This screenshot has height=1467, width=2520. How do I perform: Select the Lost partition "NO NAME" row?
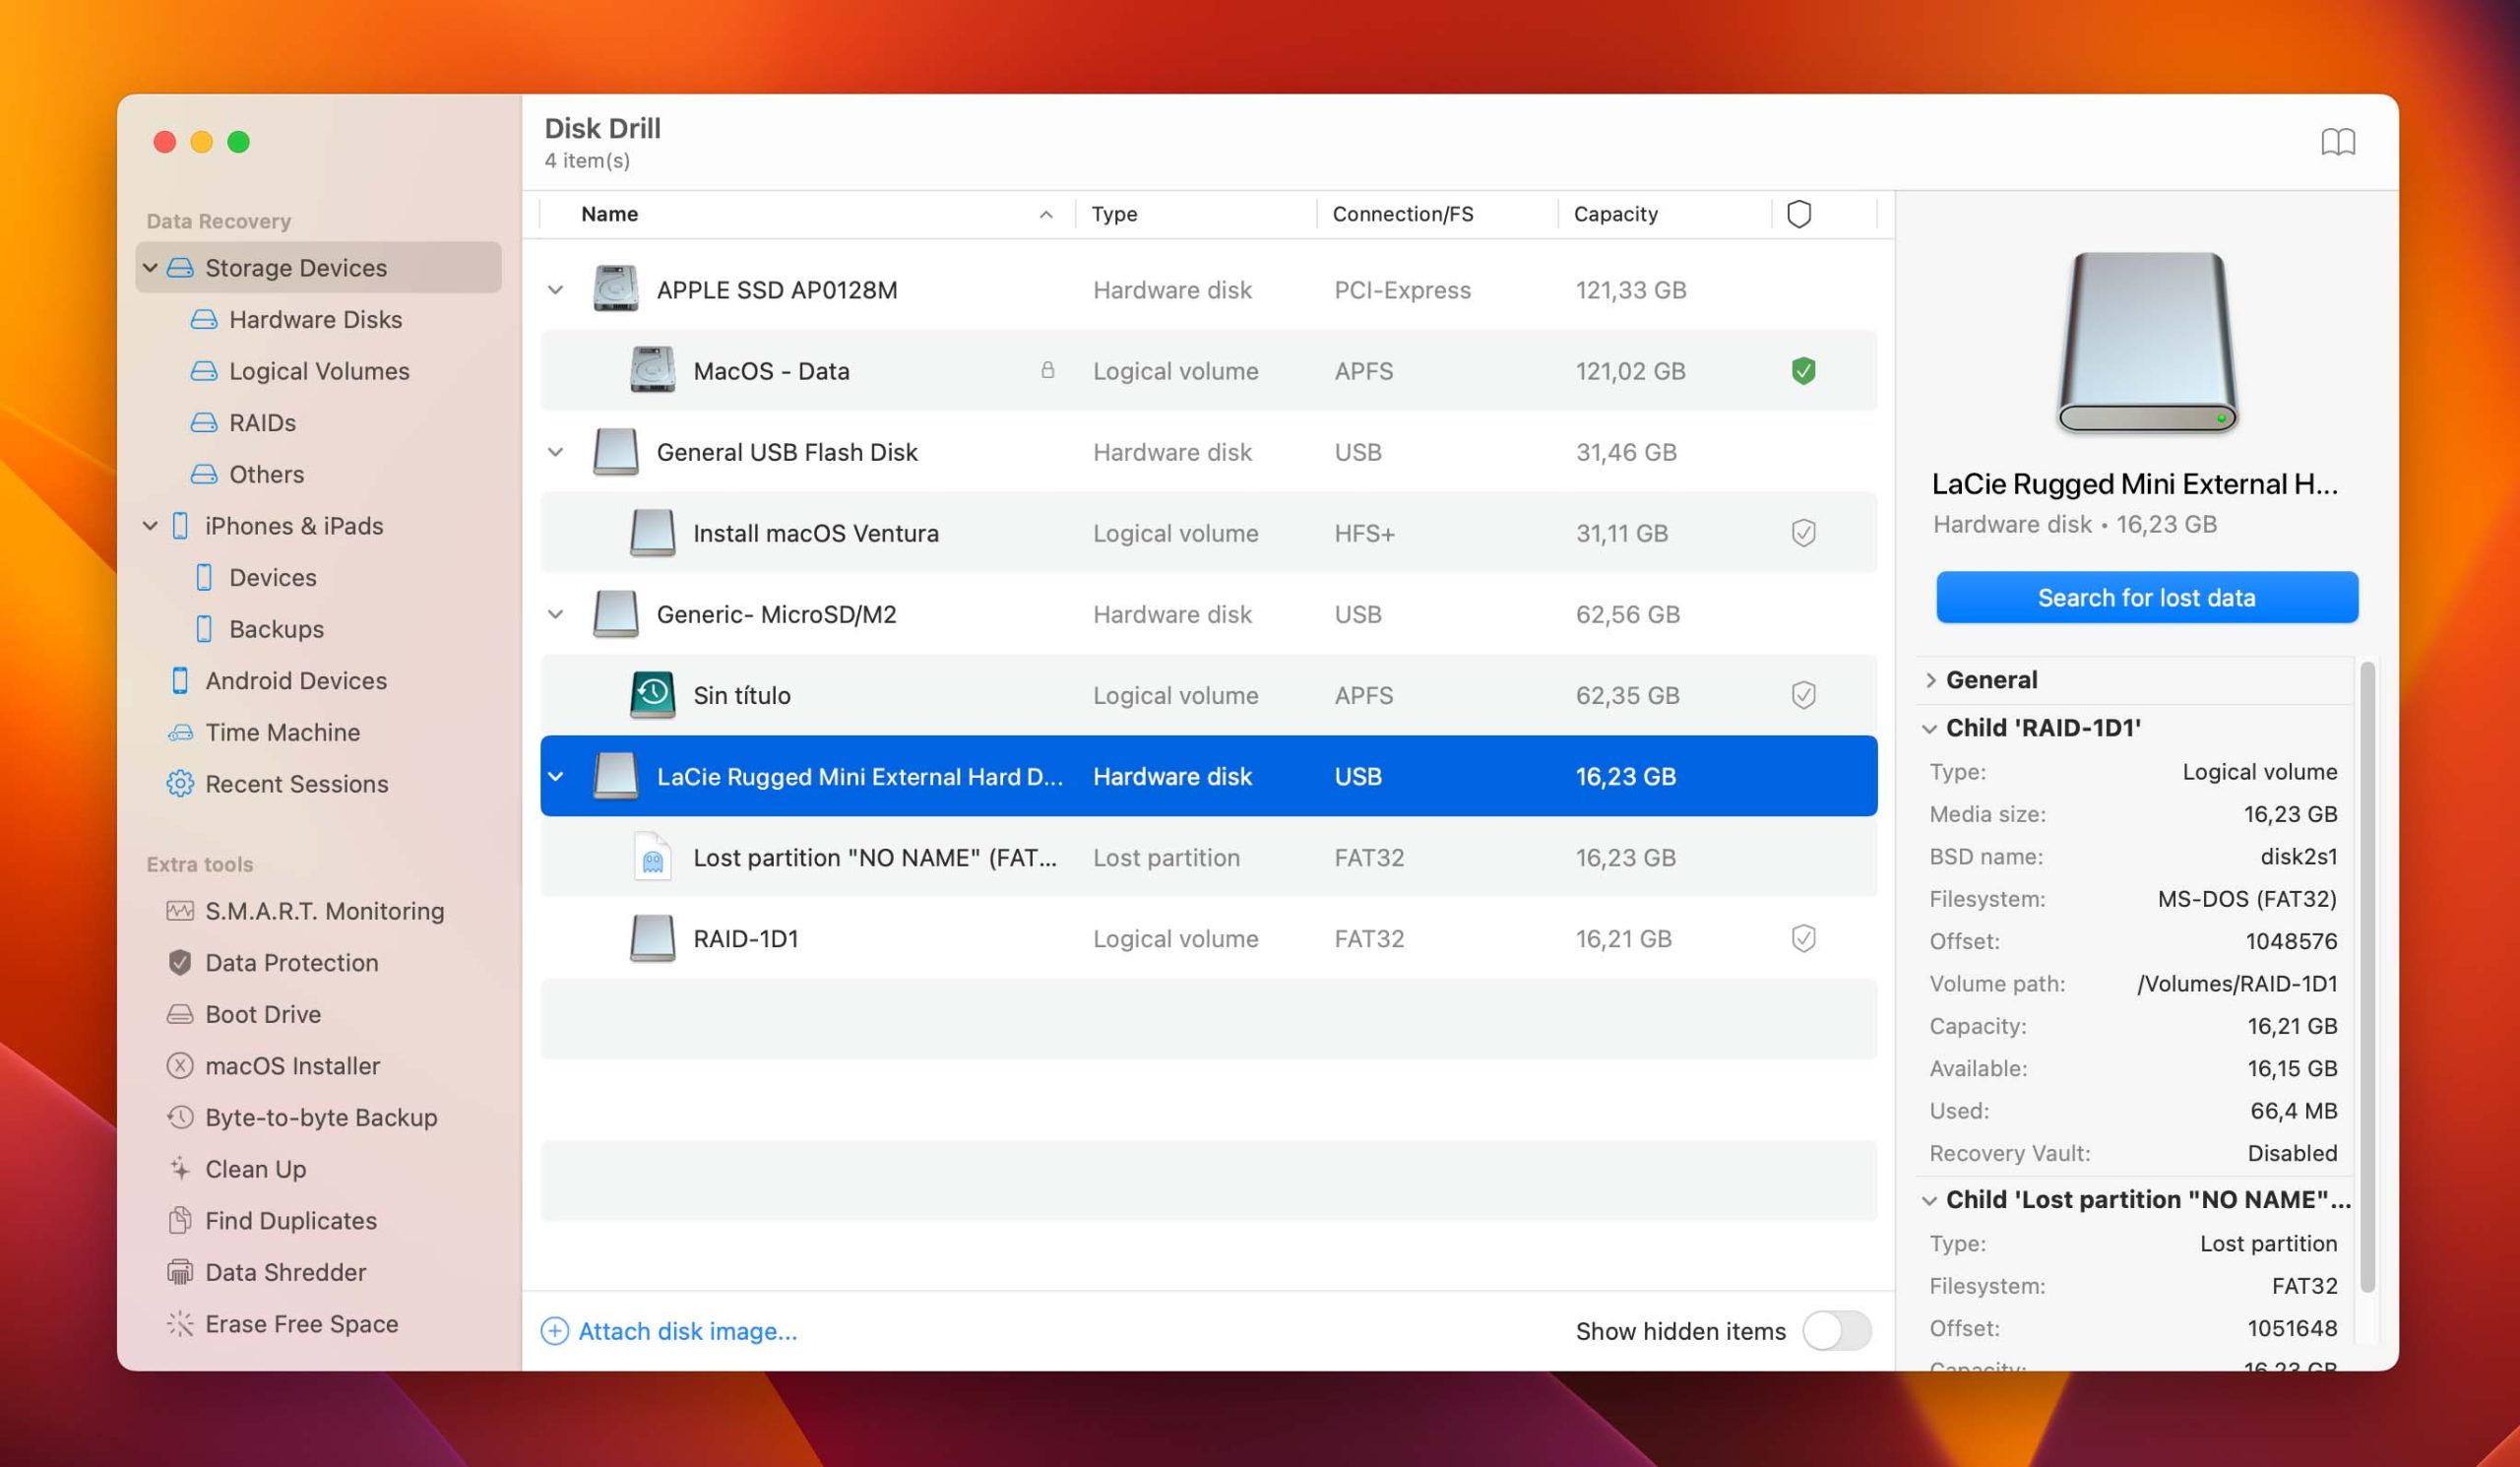pos(1208,857)
